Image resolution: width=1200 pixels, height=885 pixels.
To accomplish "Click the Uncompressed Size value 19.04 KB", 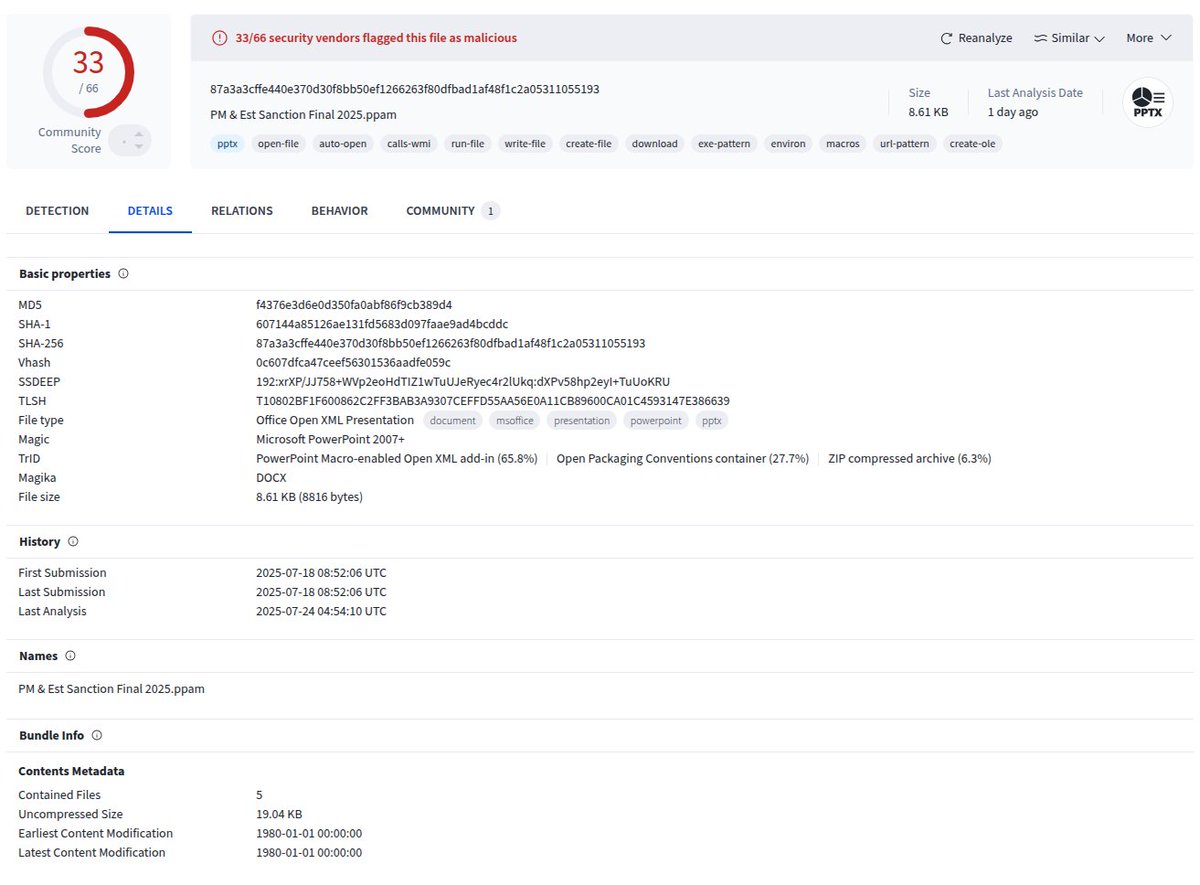I will click(279, 814).
